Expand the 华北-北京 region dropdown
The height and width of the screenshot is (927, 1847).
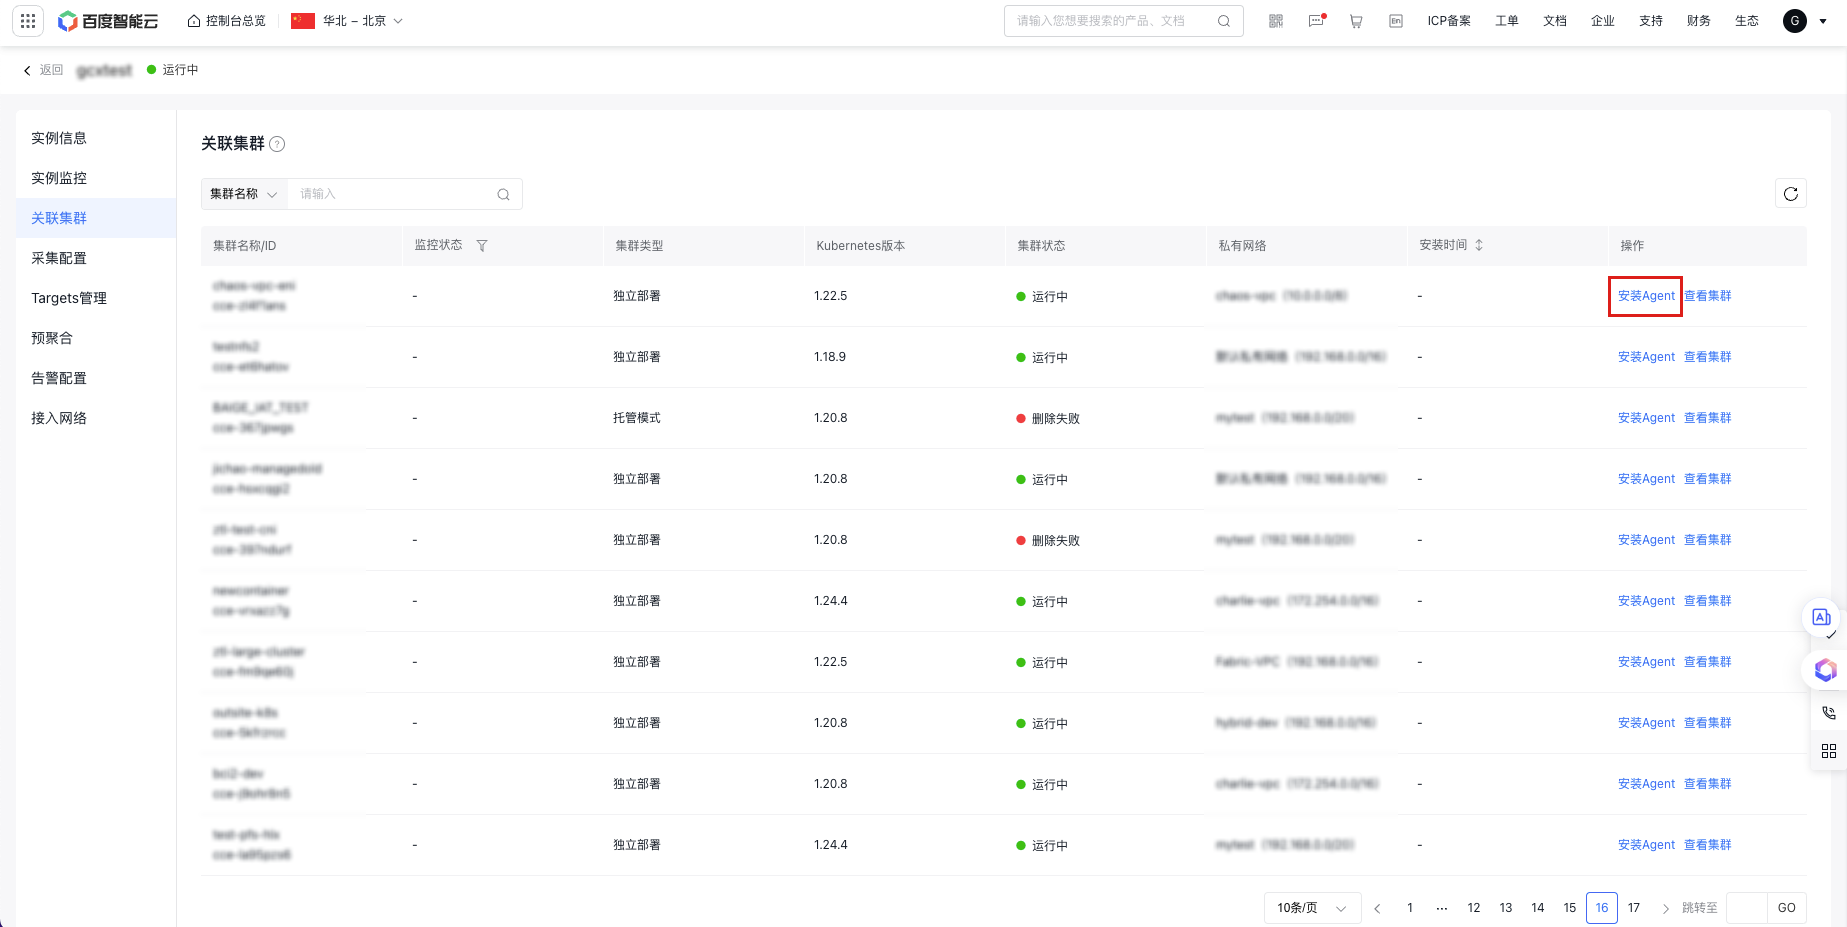tap(347, 21)
